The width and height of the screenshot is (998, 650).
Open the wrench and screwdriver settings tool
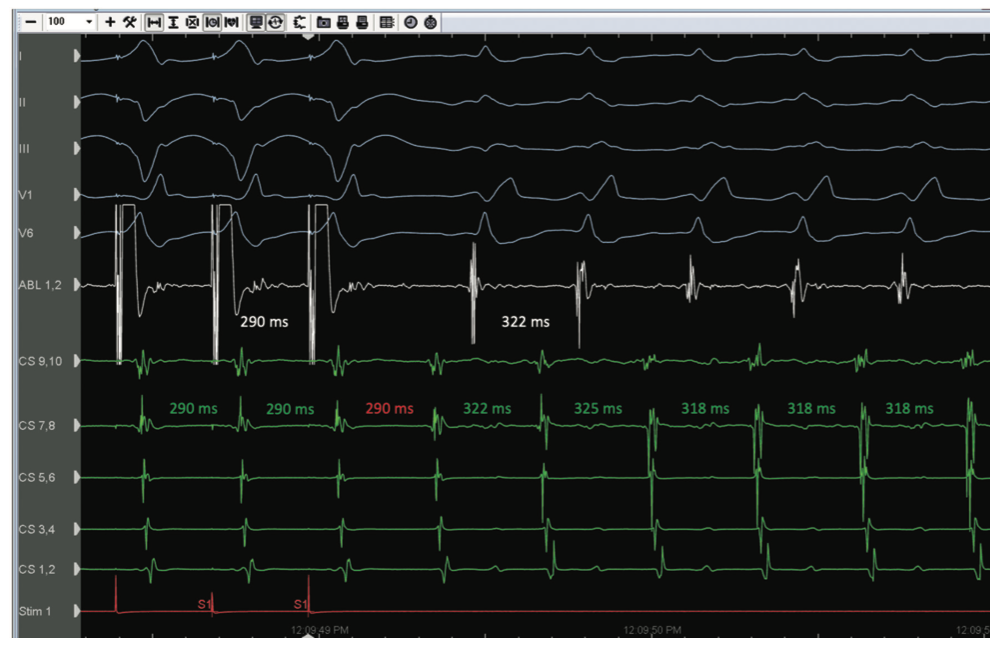point(130,21)
